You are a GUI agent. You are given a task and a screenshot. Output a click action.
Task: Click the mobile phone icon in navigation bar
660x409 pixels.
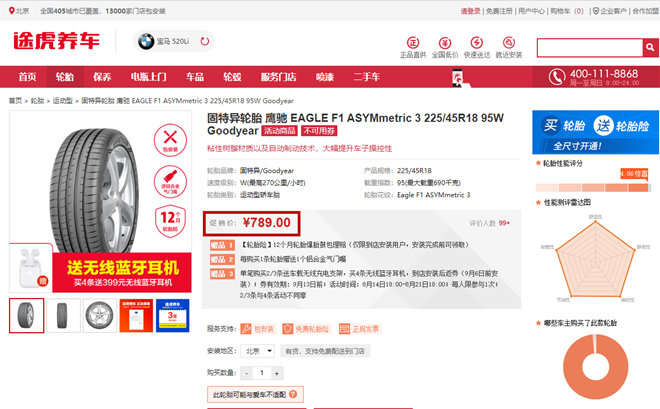(458, 78)
